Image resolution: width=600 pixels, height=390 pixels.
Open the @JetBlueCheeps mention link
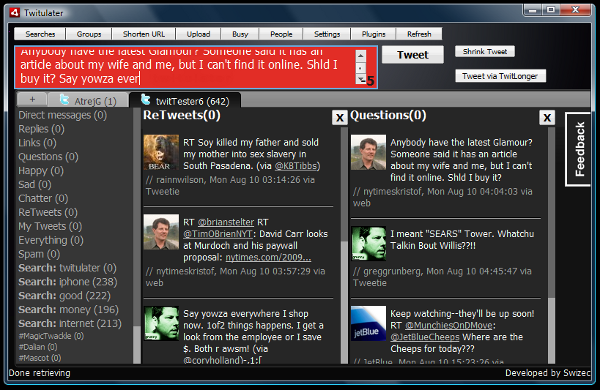425,337
